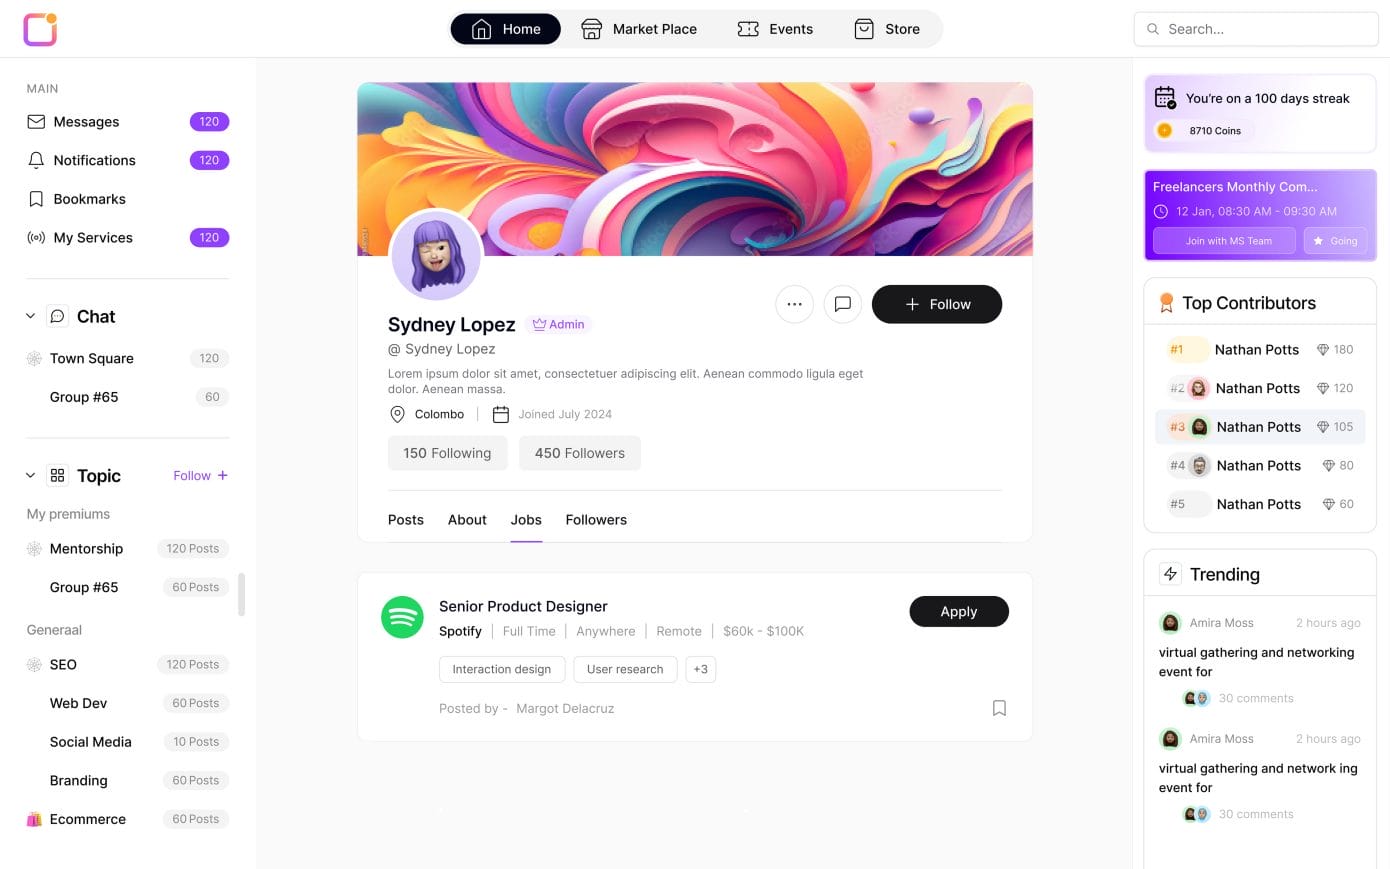Bookmark the Senior Product Designer job
1390x869 pixels.
pos(999,708)
